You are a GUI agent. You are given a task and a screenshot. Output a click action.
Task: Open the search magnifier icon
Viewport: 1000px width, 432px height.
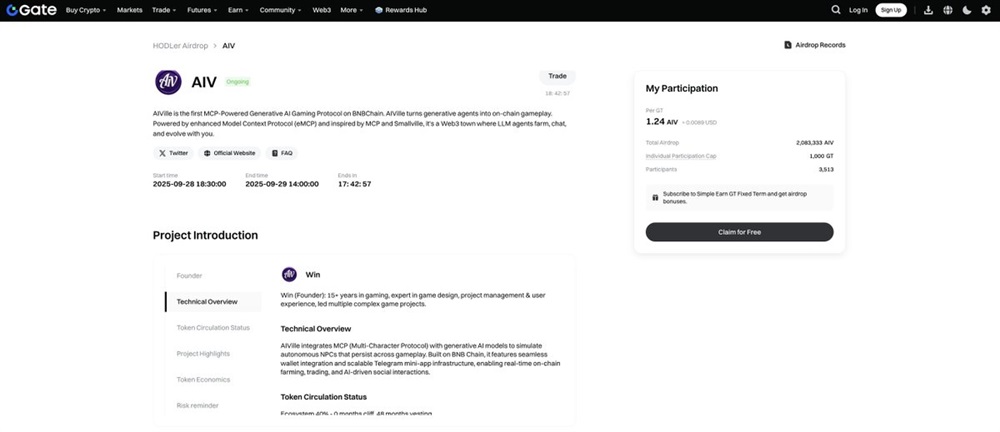835,10
